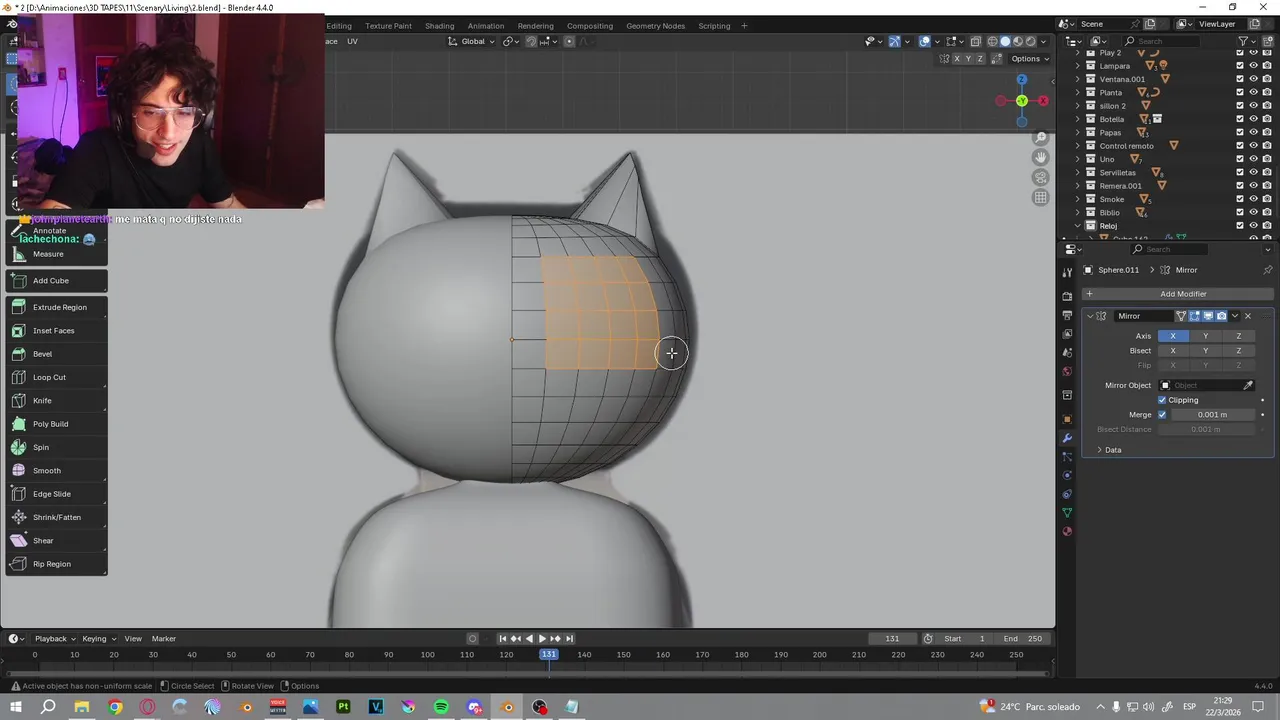This screenshot has height=720, width=1280.
Task: Click the zoom view magnifier gizmo
Action: point(1041,137)
